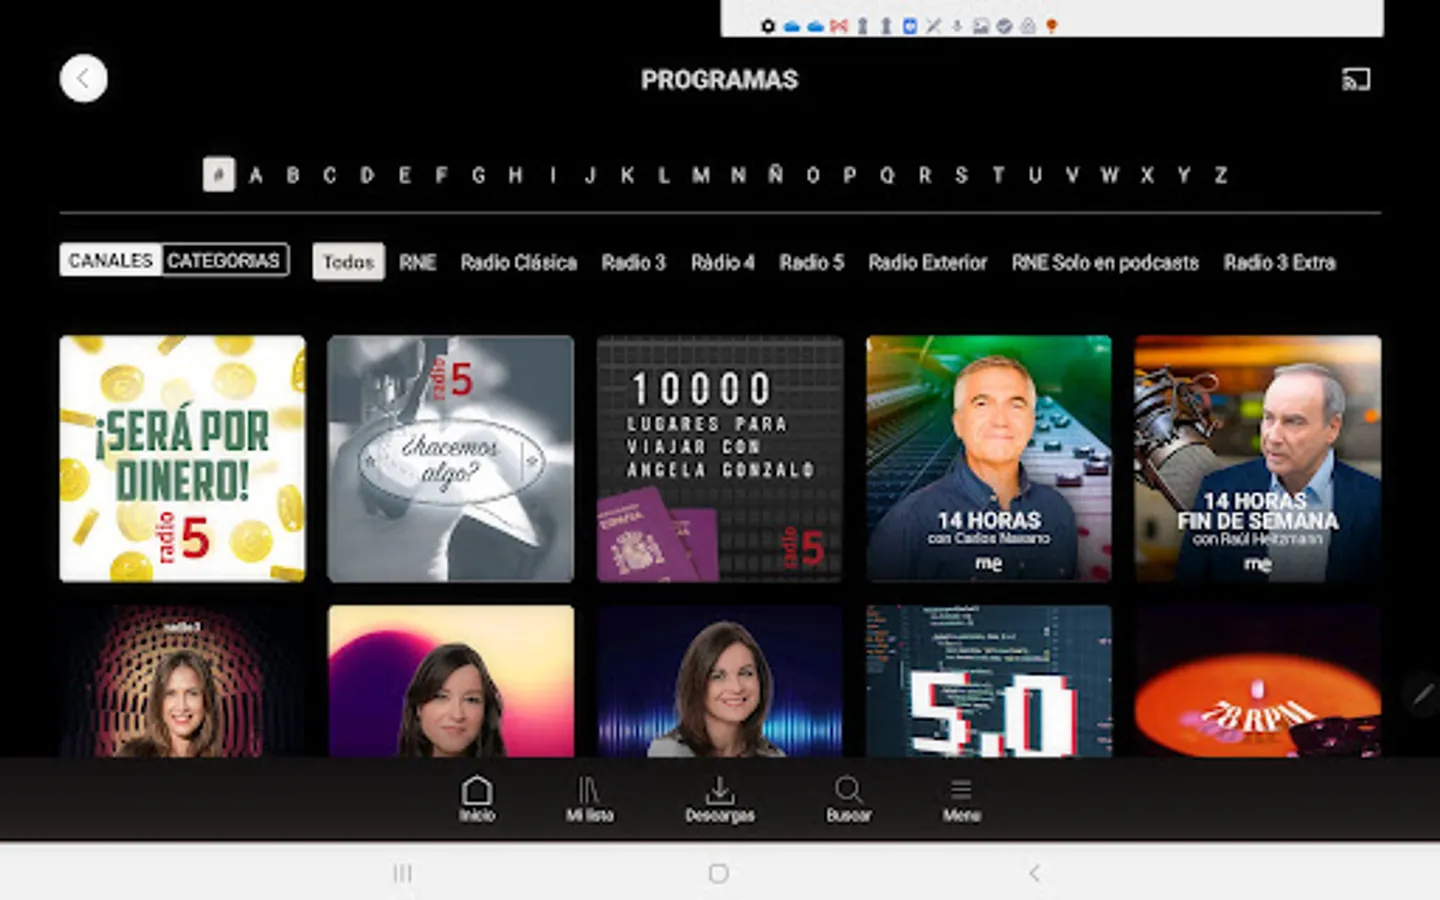Open Mi lista in bottom bar
The image size is (1440, 900).
pos(589,799)
